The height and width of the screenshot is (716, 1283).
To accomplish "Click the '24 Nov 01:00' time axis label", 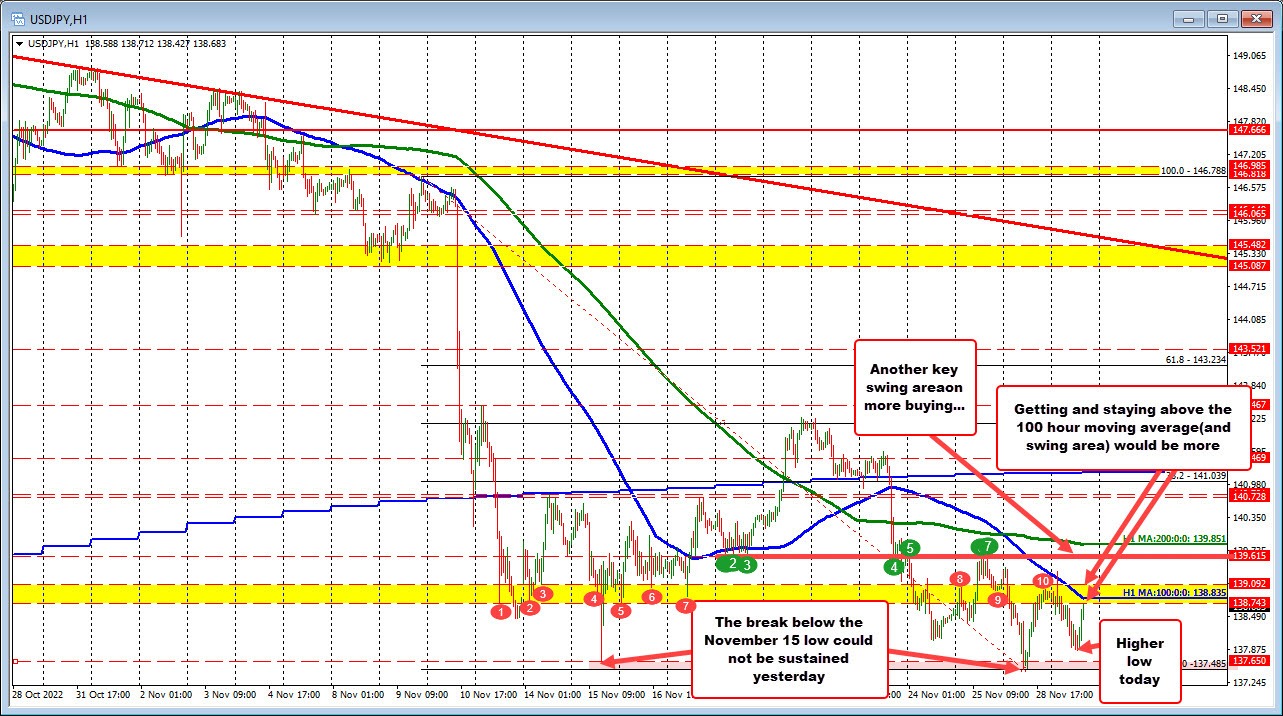I will pos(936,693).
